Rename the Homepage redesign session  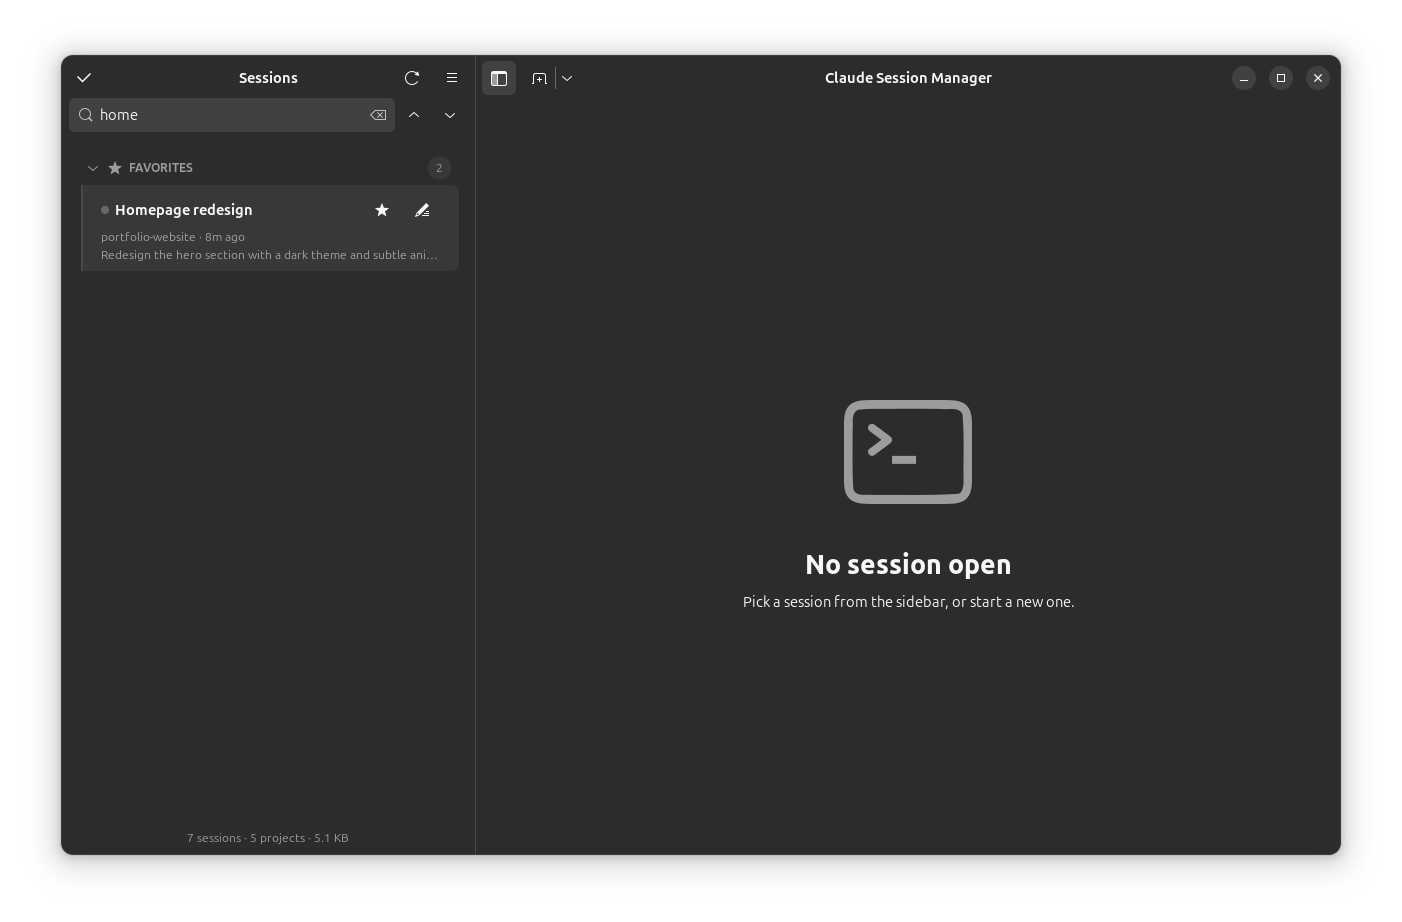click(422, 210)
